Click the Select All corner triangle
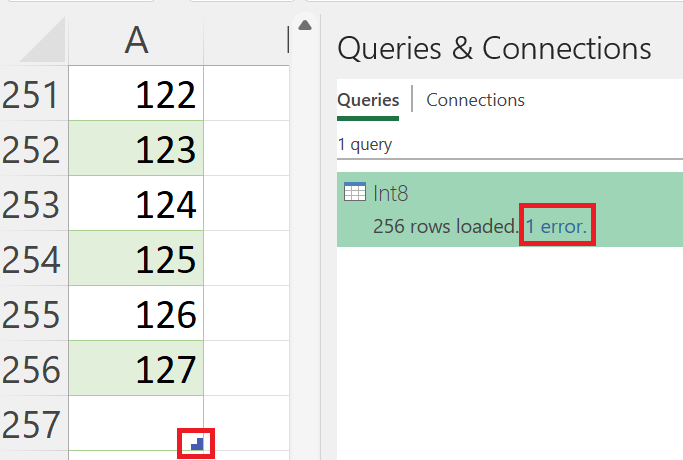Image resolution: width=683 pixels, height=460 pixels. (44, 41)
